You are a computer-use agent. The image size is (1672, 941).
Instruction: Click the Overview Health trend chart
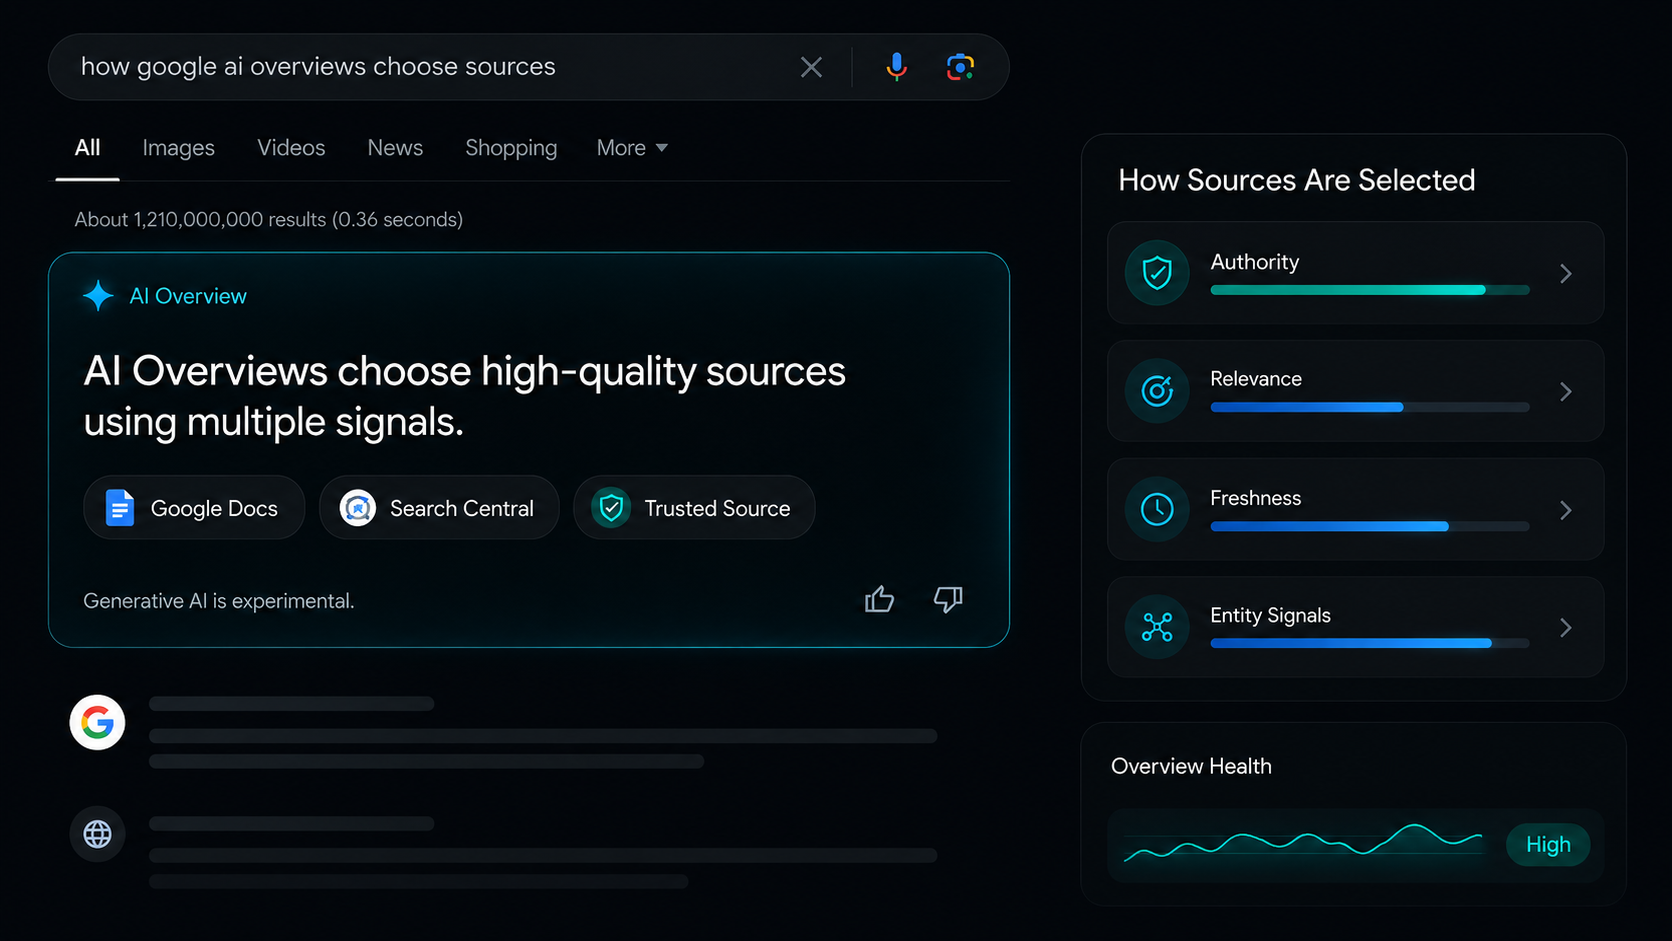pyautogui.click(x=1303, y=843)
